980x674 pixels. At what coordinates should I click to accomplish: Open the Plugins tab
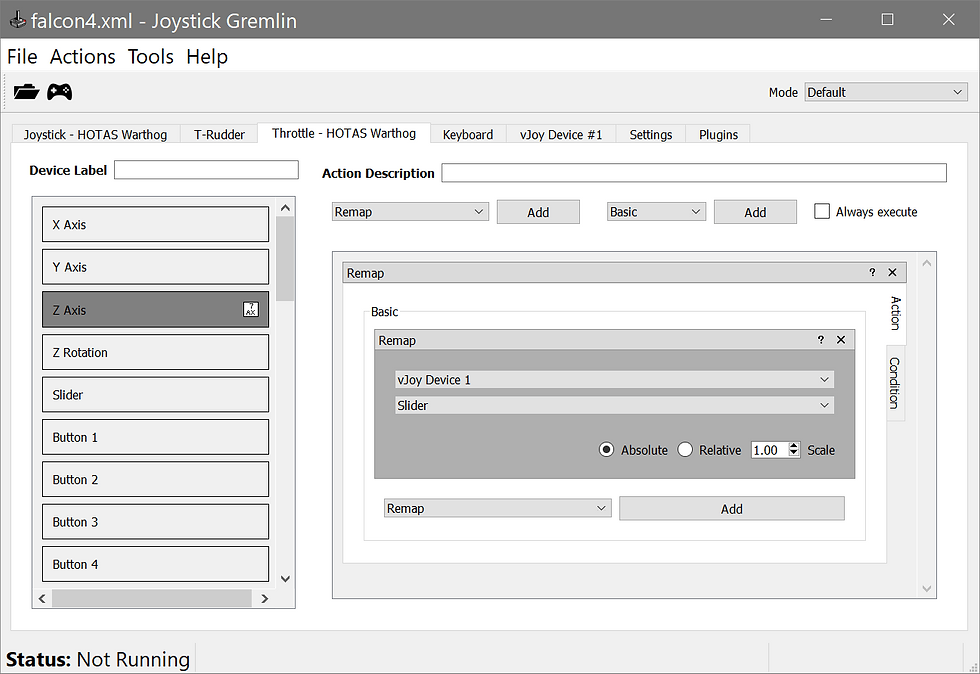718,134
